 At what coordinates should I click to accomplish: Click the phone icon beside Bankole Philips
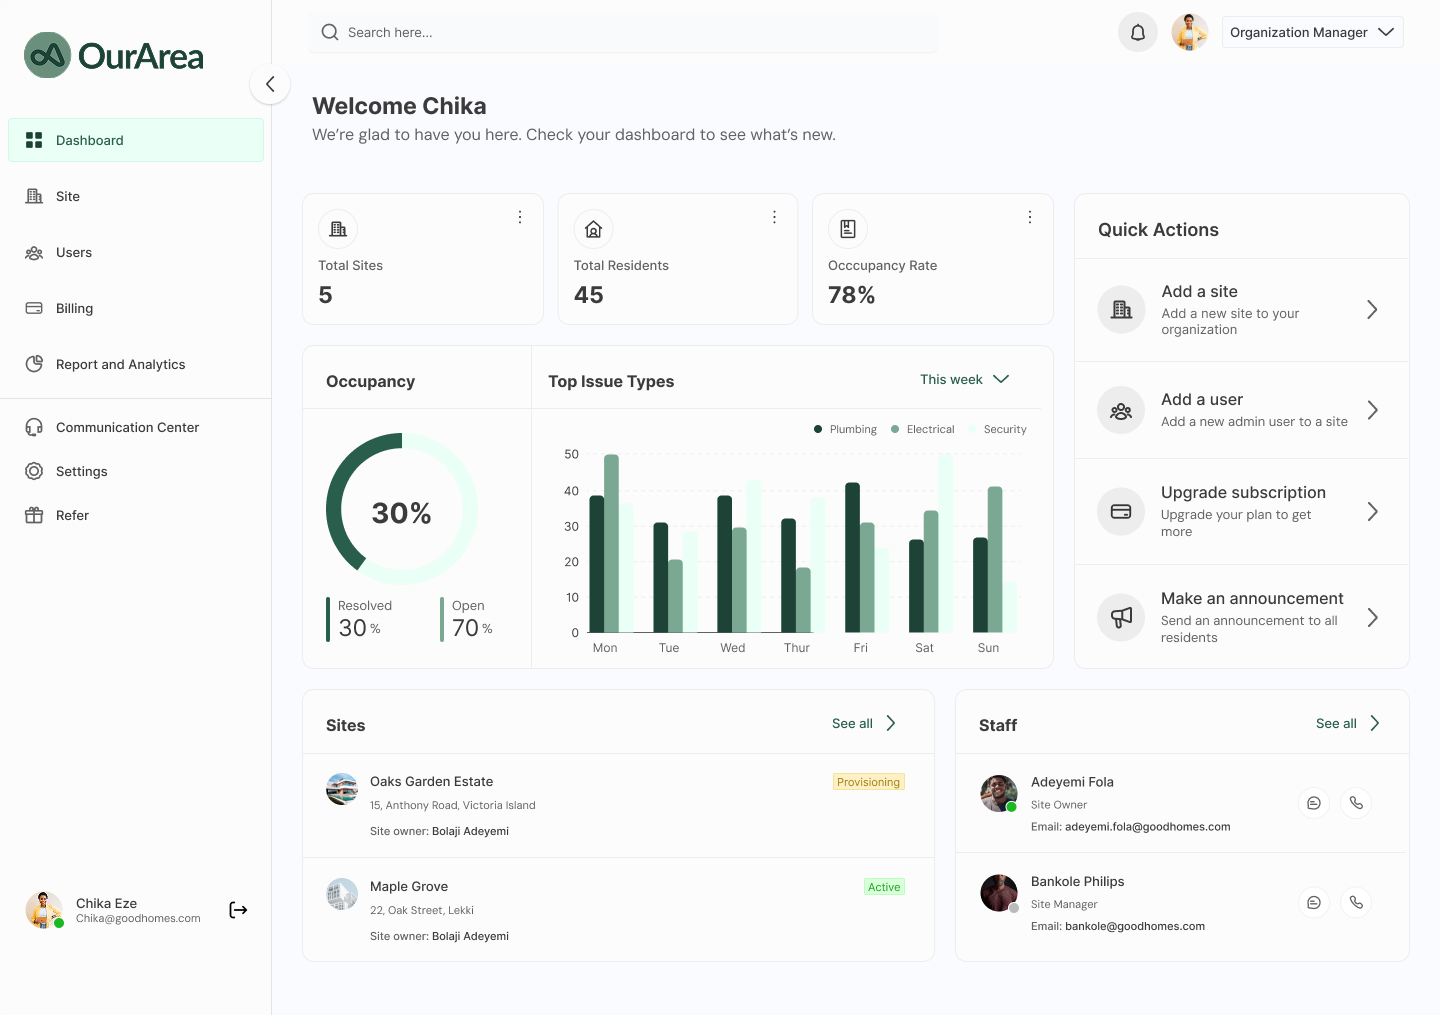1356,902
